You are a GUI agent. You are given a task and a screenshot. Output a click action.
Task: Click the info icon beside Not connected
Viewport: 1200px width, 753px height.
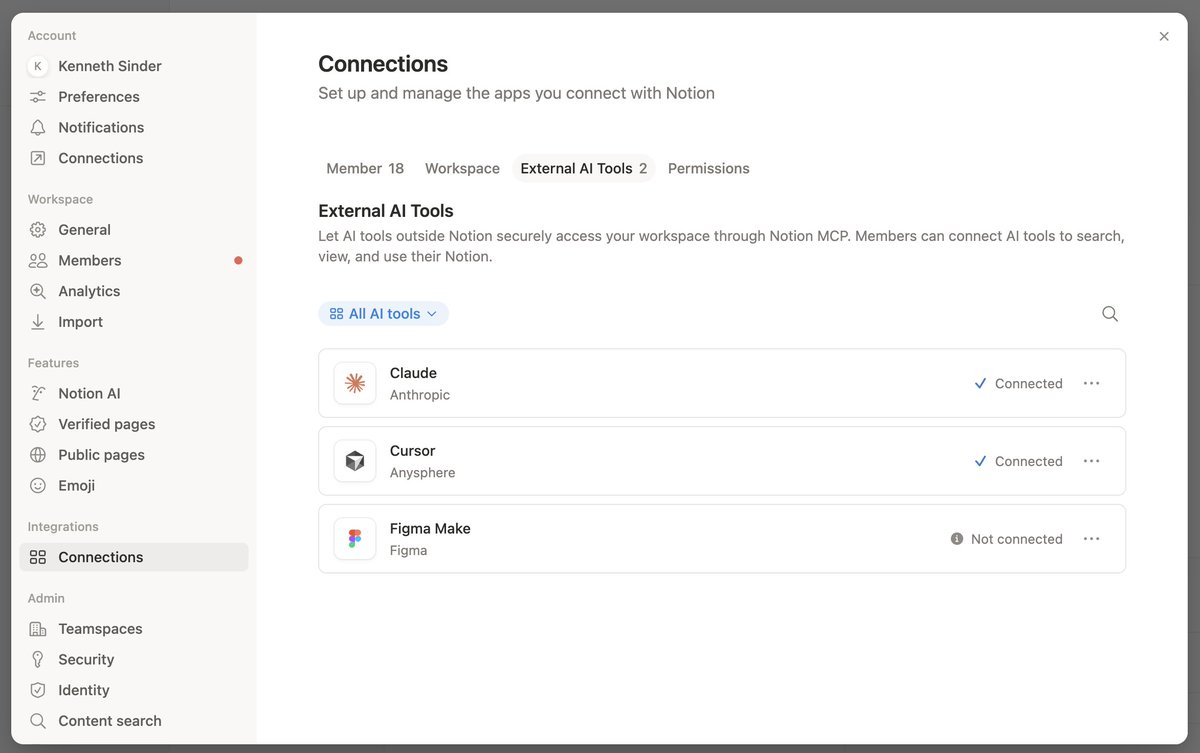pyautogui.click(x=957, y=539)
